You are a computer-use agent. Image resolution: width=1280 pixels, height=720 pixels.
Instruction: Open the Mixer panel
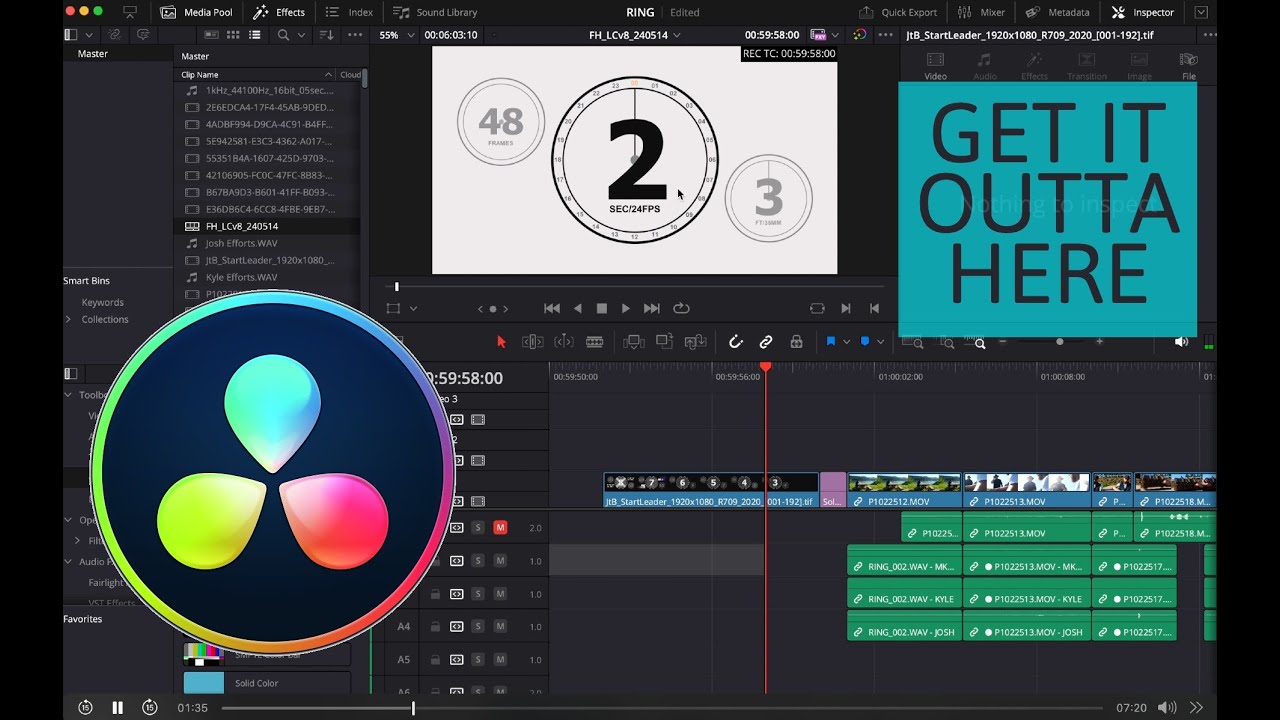[981, 12]
